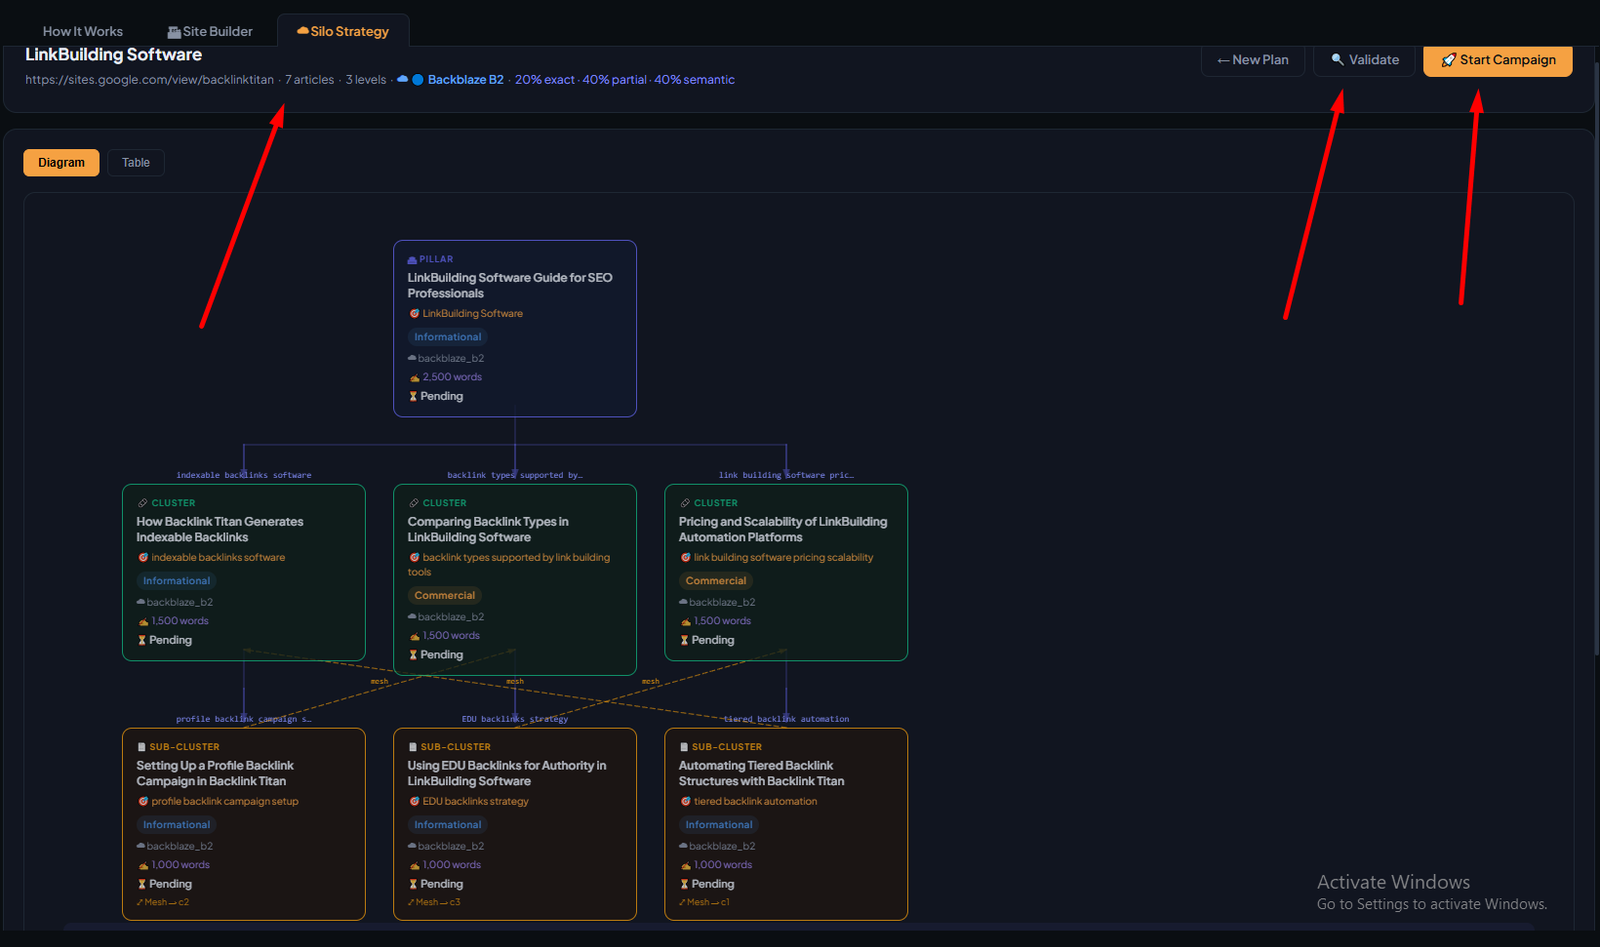Click target icon beside indexable backlinks software keyword

pos(143,558)
